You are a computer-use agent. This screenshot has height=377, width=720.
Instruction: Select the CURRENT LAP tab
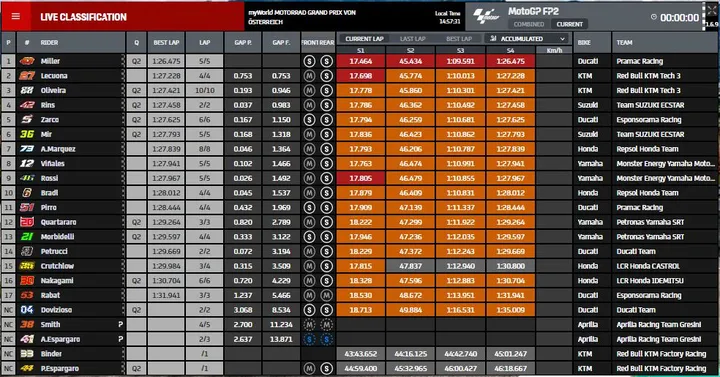tap(364, 39)
